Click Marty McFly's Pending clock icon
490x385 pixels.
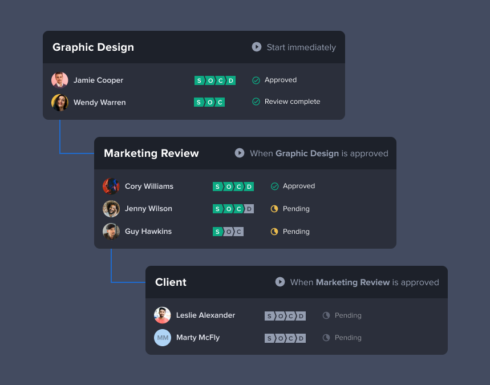326,338
